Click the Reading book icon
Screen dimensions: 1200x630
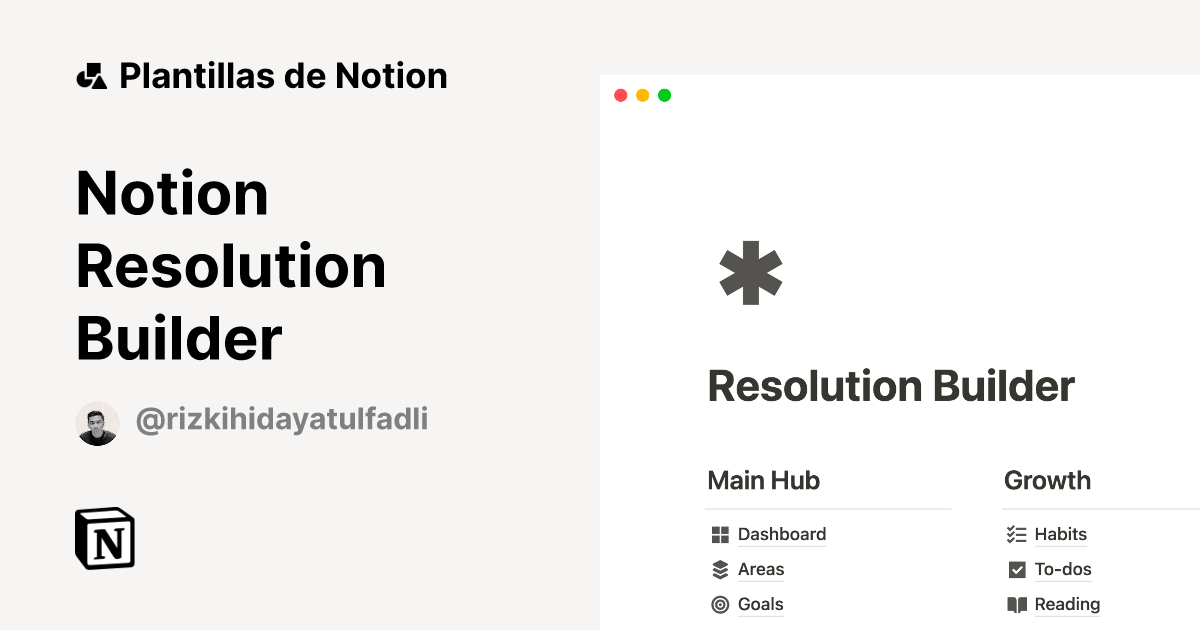(1016, 604)
